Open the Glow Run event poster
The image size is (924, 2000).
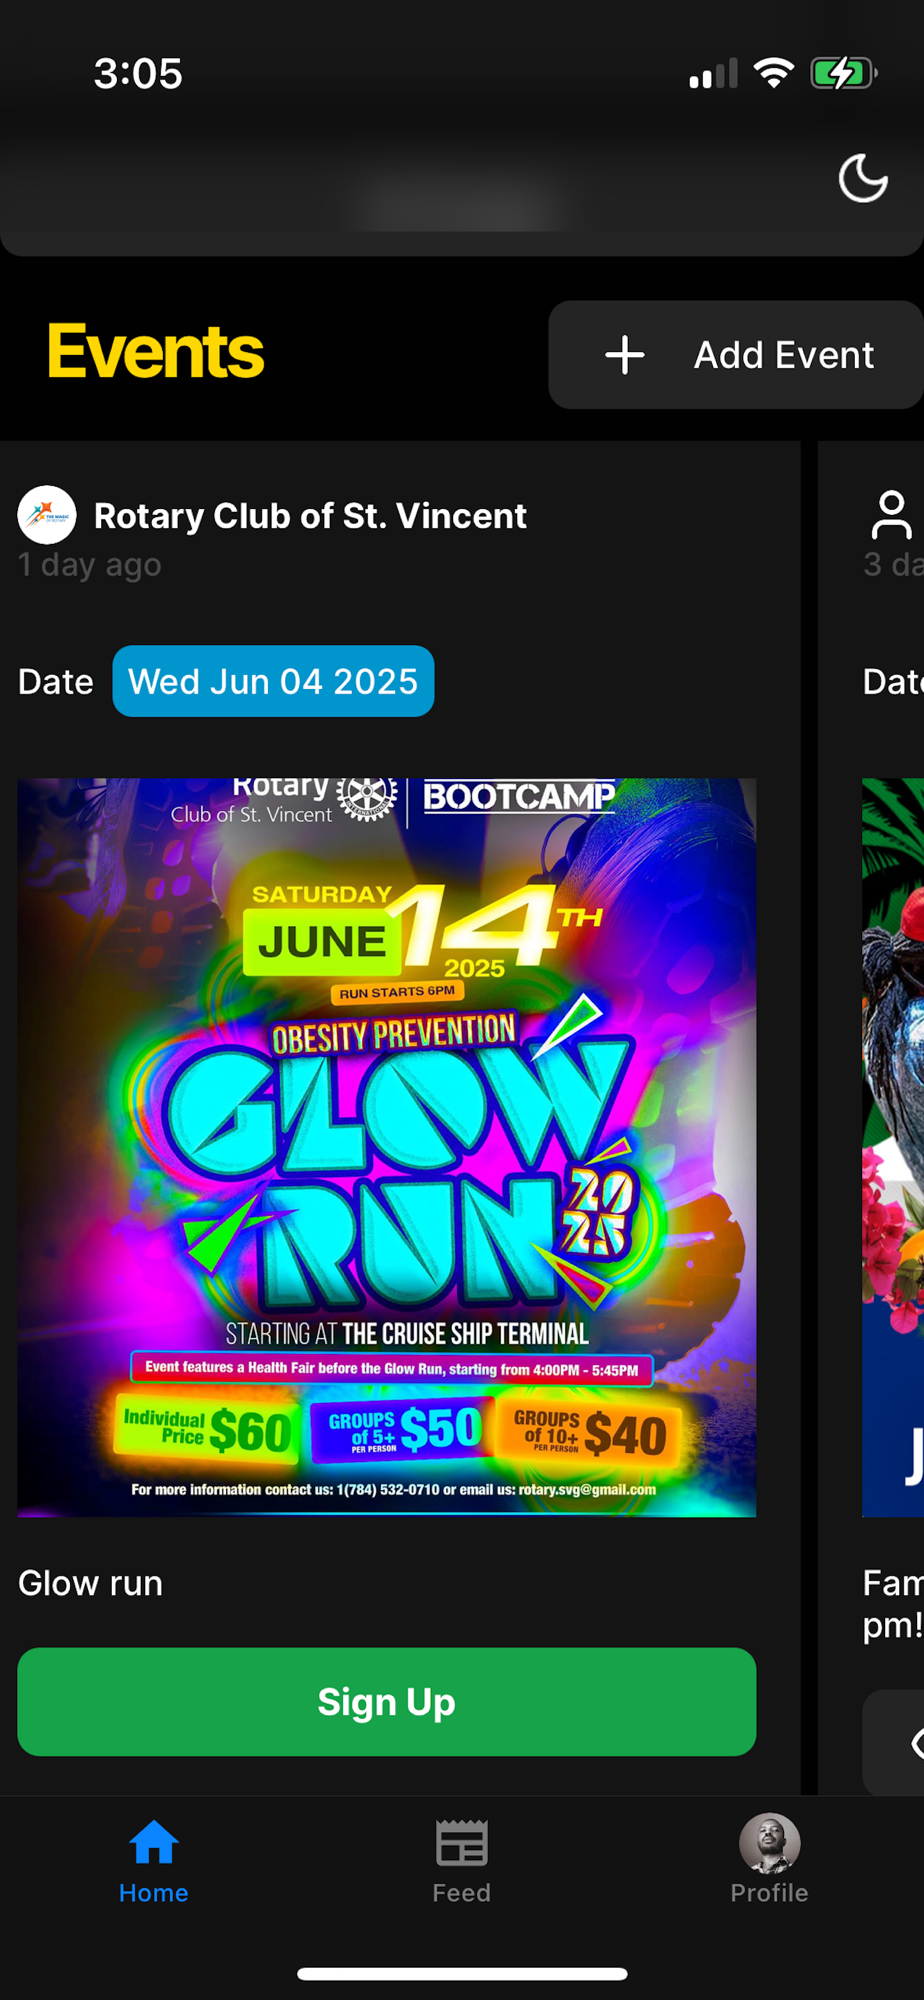coord(387,1147)
